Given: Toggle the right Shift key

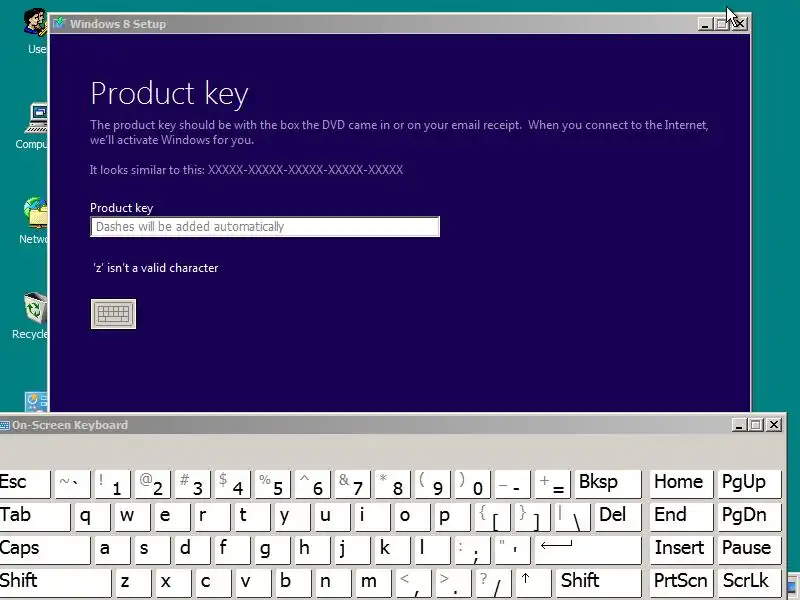Looking at the screenshot, I should coord(598,582).
